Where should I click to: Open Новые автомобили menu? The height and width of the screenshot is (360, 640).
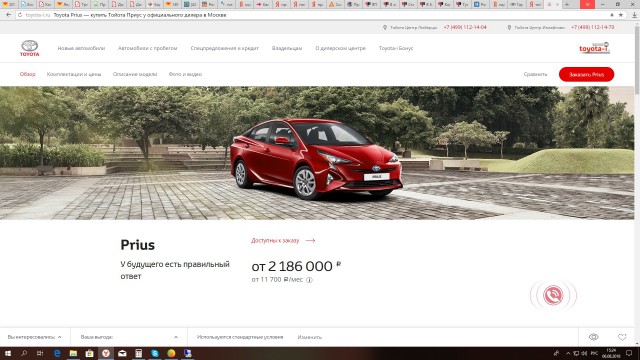pos(81,48)
